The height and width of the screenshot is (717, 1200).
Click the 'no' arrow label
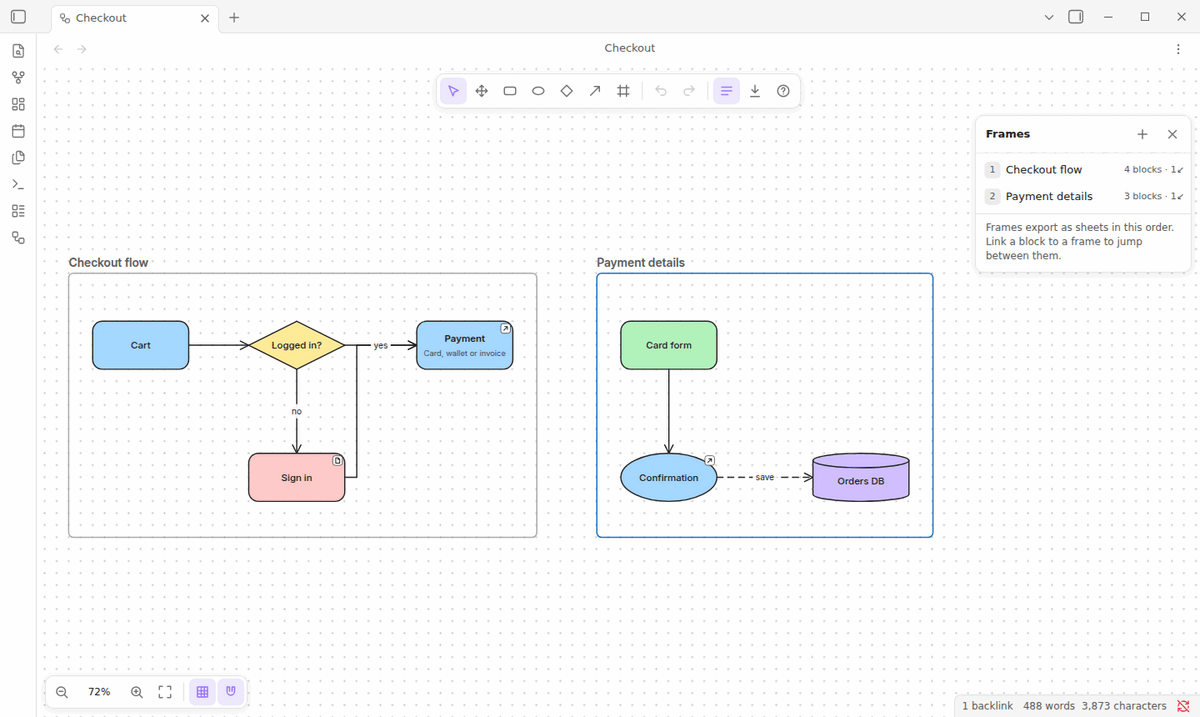(x=297, y=411)
